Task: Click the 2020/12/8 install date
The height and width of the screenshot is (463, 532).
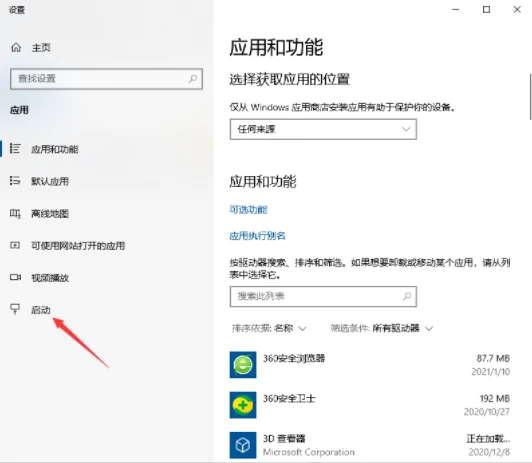Action: pos(489,452)
